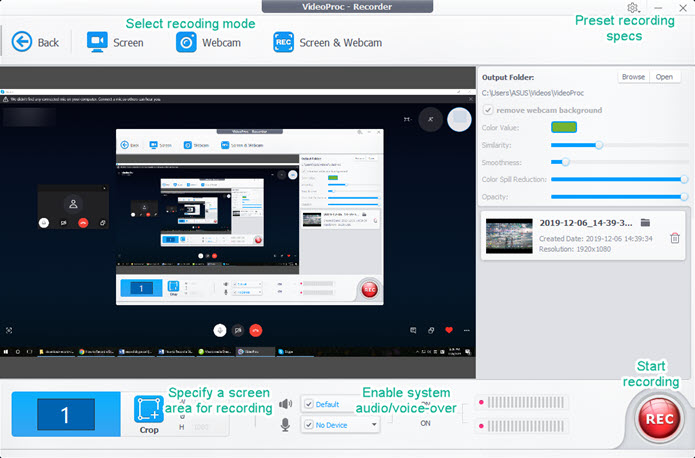The image size is (695, 458).
Task: Click VideoProc taskbar item in preview
Action: (x=255, y=352)
